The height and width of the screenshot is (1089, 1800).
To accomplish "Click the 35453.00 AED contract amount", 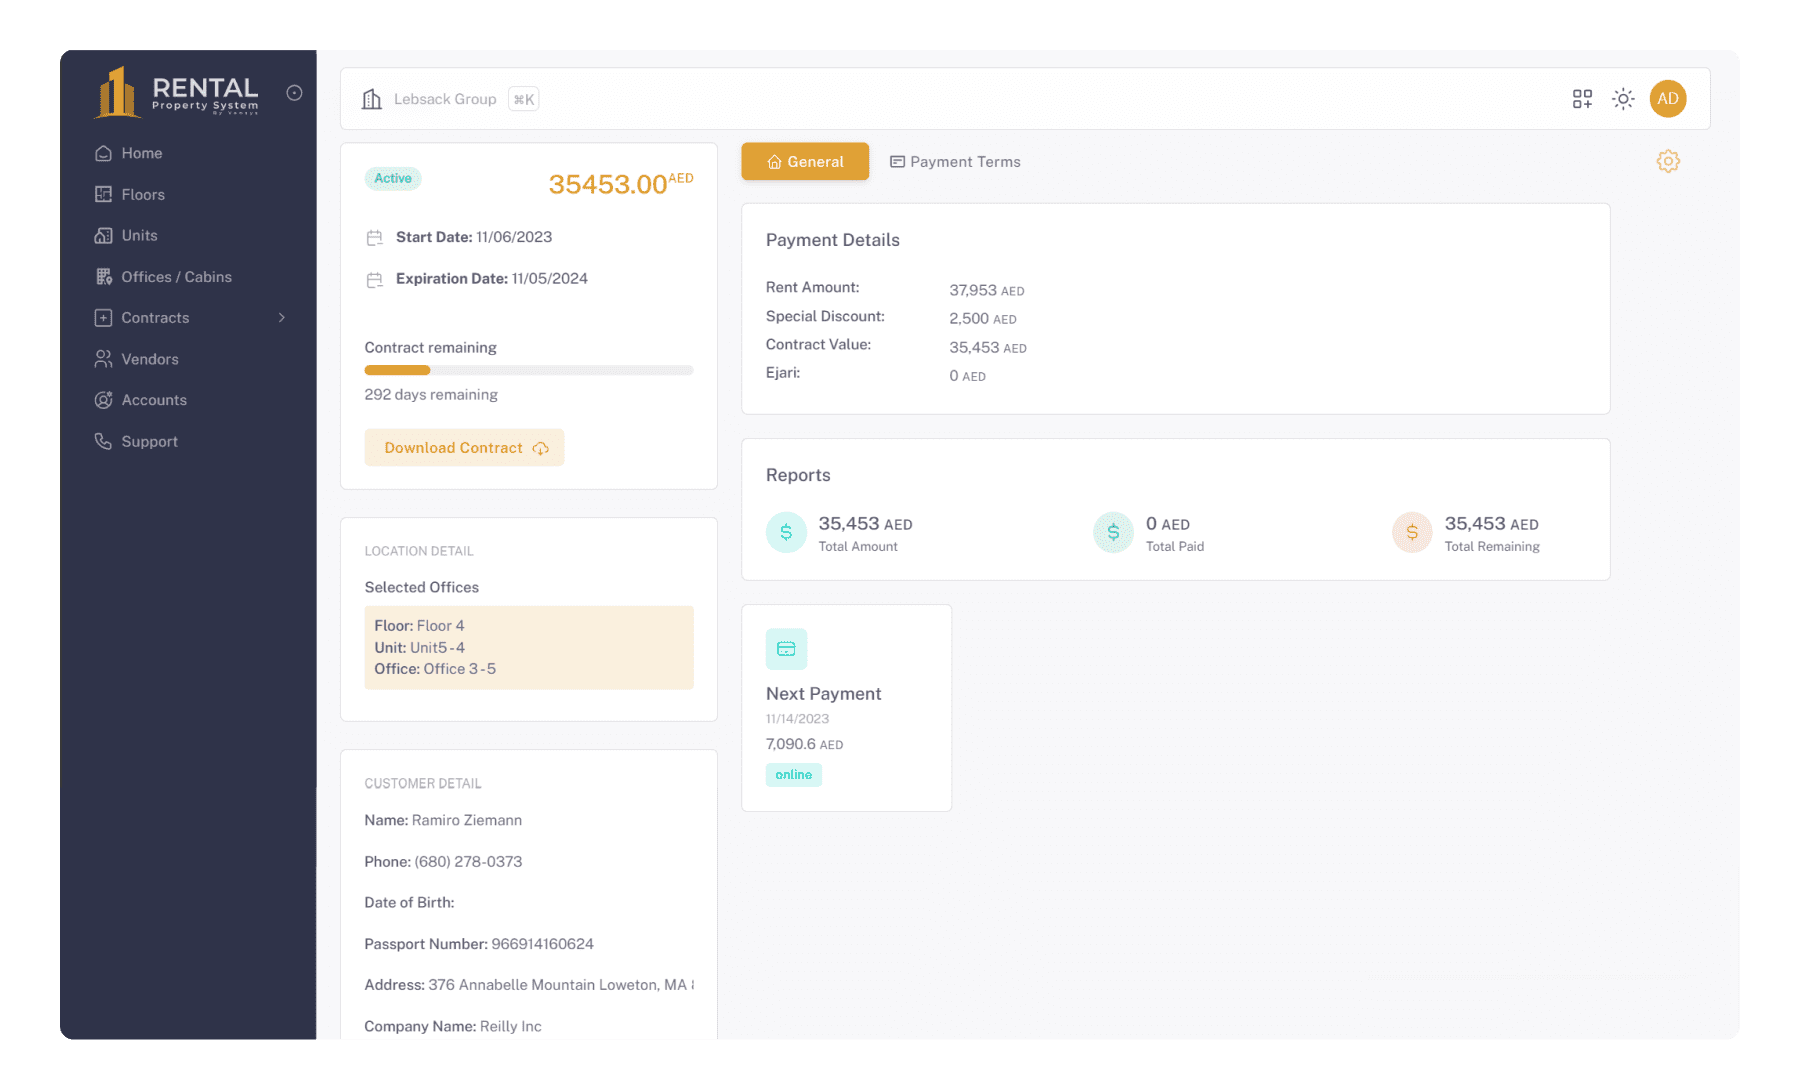I will pyautogui.click(x=621, y=183).
